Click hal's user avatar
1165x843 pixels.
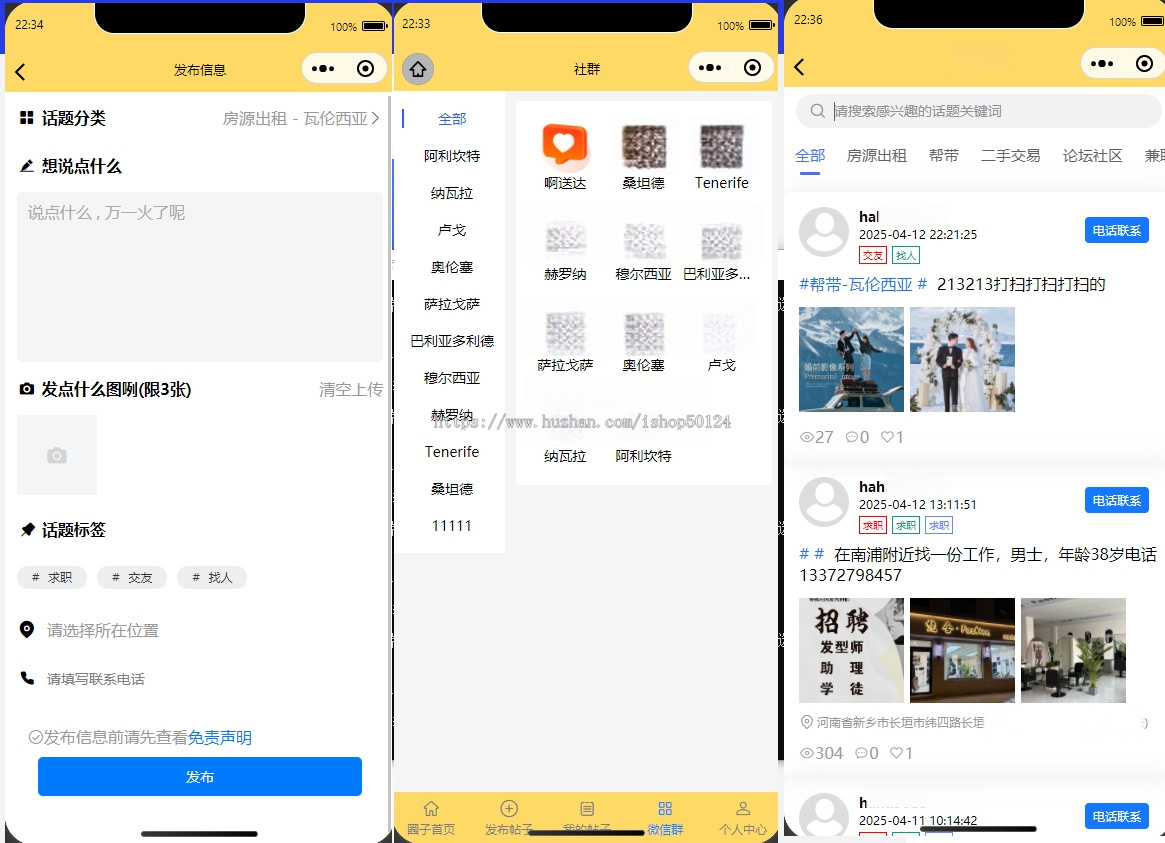coord(823,232)
